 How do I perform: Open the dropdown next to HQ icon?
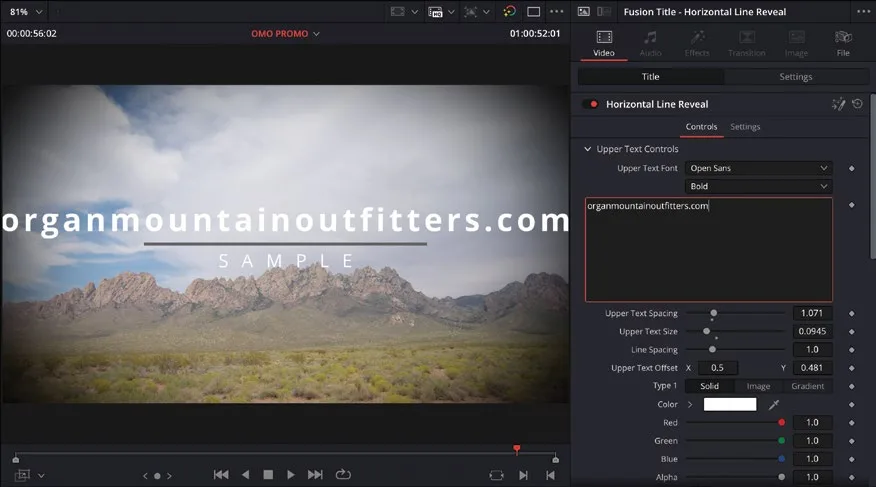tap(451, 12)
